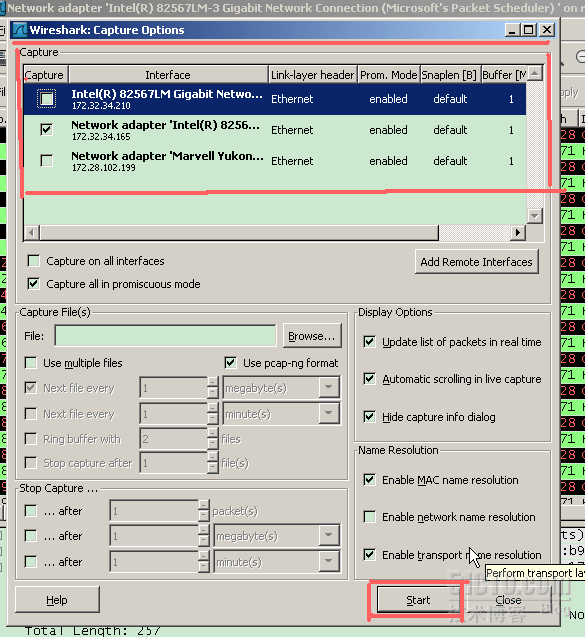
Task: Click the interface list scroll-up arrow
Action: [535, 73]
